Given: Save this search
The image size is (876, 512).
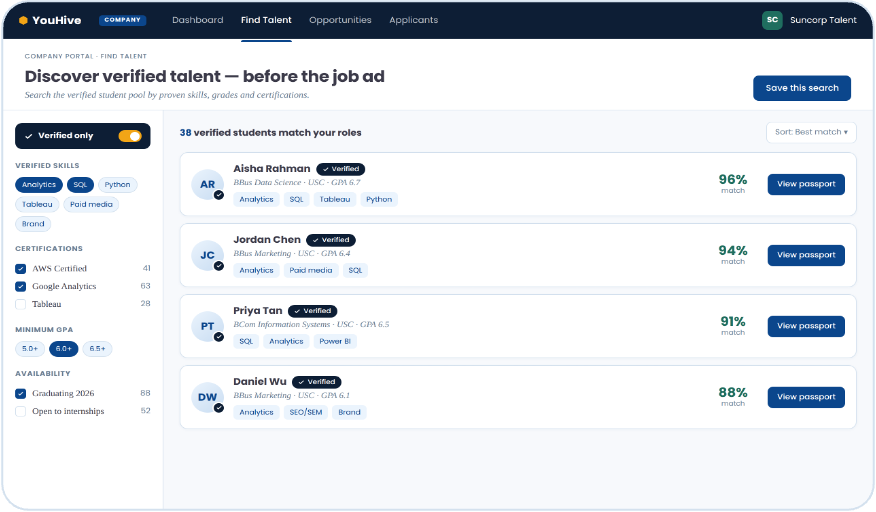Looking at the screenshot, I should [802, 88].
